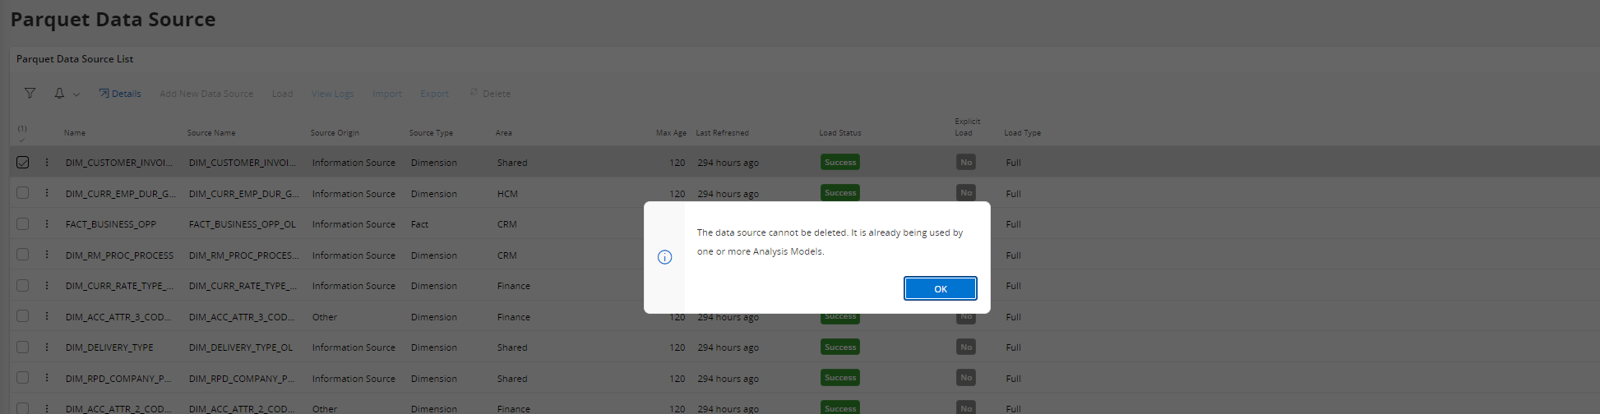Open row menu for DIM_DELIVERY_TYPE
This screenshot has height=414, width=1600.
[46, 347]
